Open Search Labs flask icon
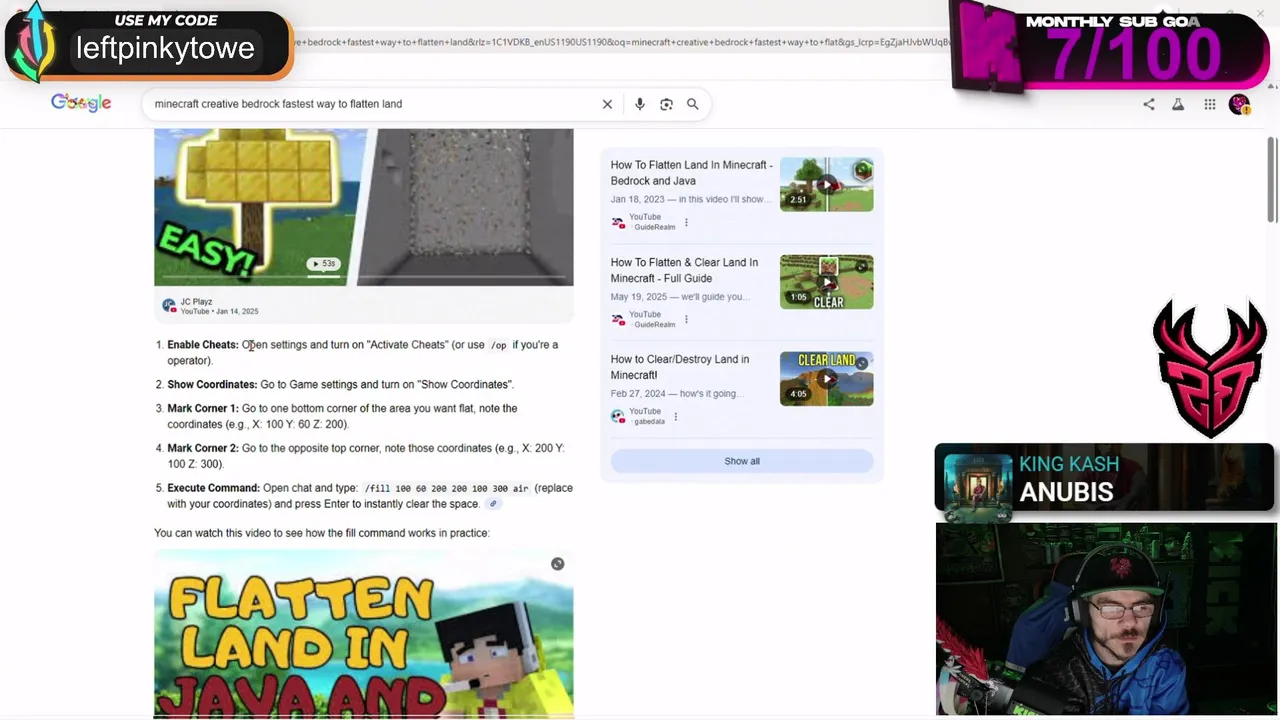The height and width of the screenshot is (720, 1280). (1178, 104)
